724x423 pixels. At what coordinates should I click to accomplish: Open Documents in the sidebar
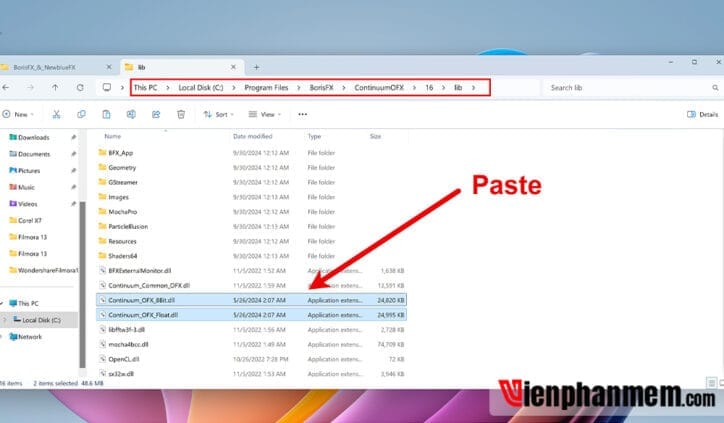click(34, 154)
